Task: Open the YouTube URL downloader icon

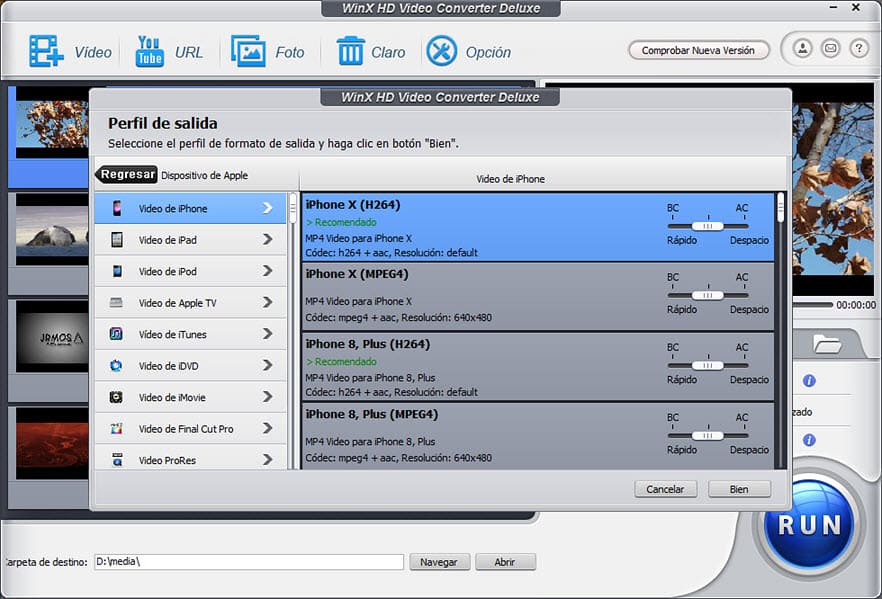Action: coord(150,51)
